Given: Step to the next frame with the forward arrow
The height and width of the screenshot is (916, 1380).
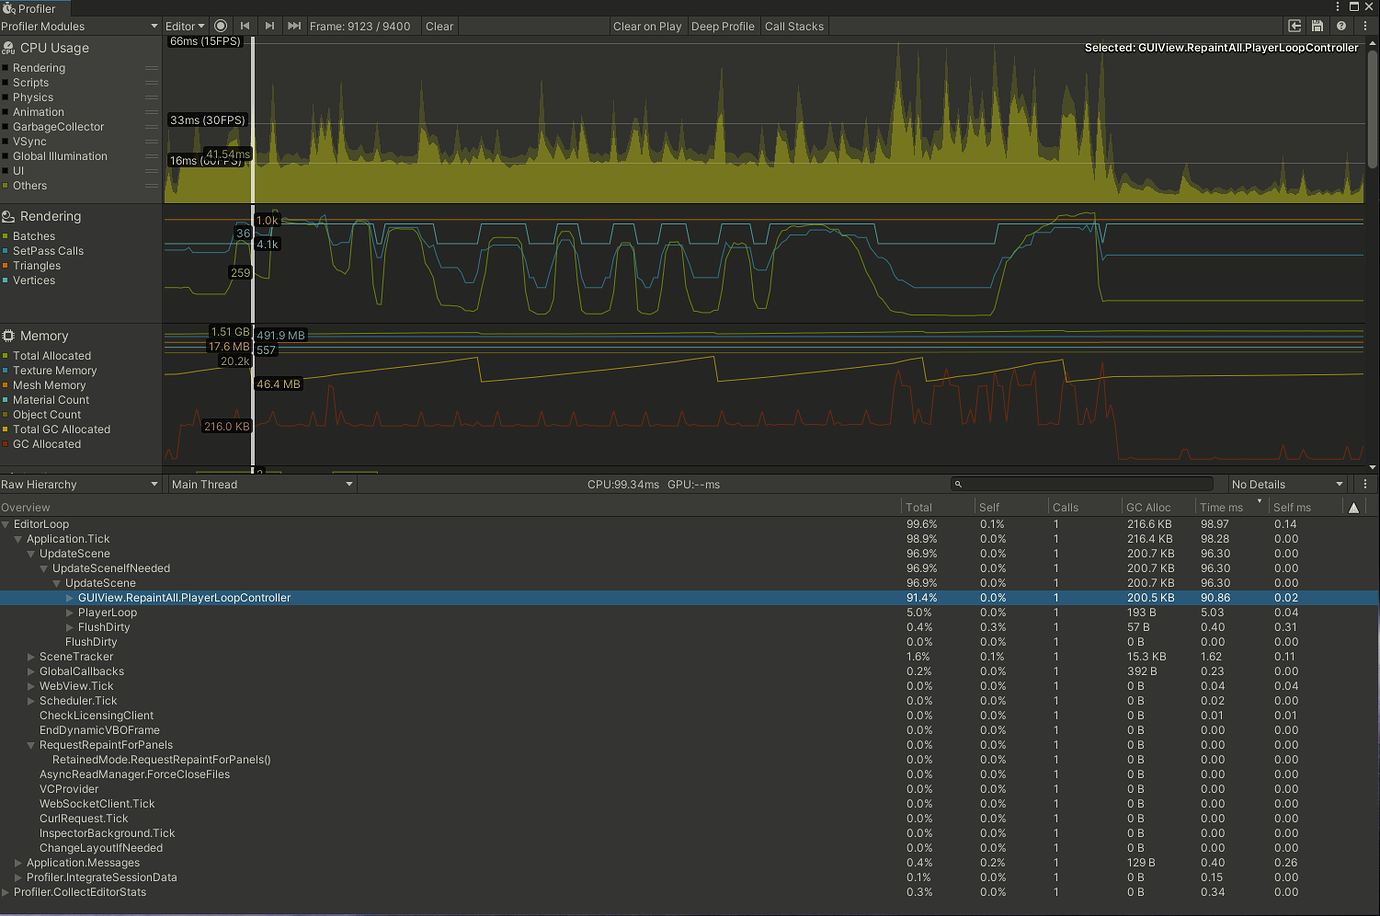Looking at the screenshot, I should point(270,26).
